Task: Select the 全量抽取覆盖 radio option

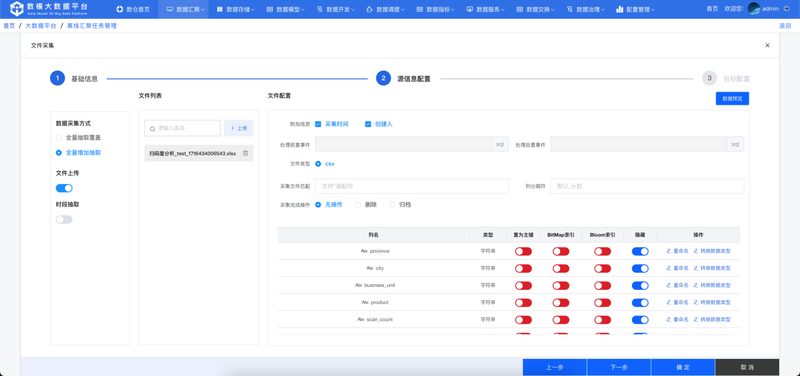Action: pos(59,138)
